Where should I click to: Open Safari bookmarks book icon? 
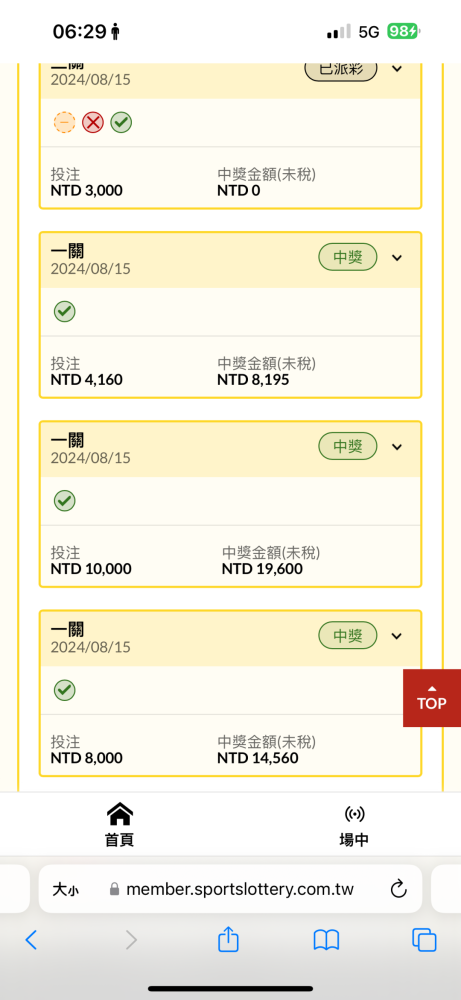[326, 940]
